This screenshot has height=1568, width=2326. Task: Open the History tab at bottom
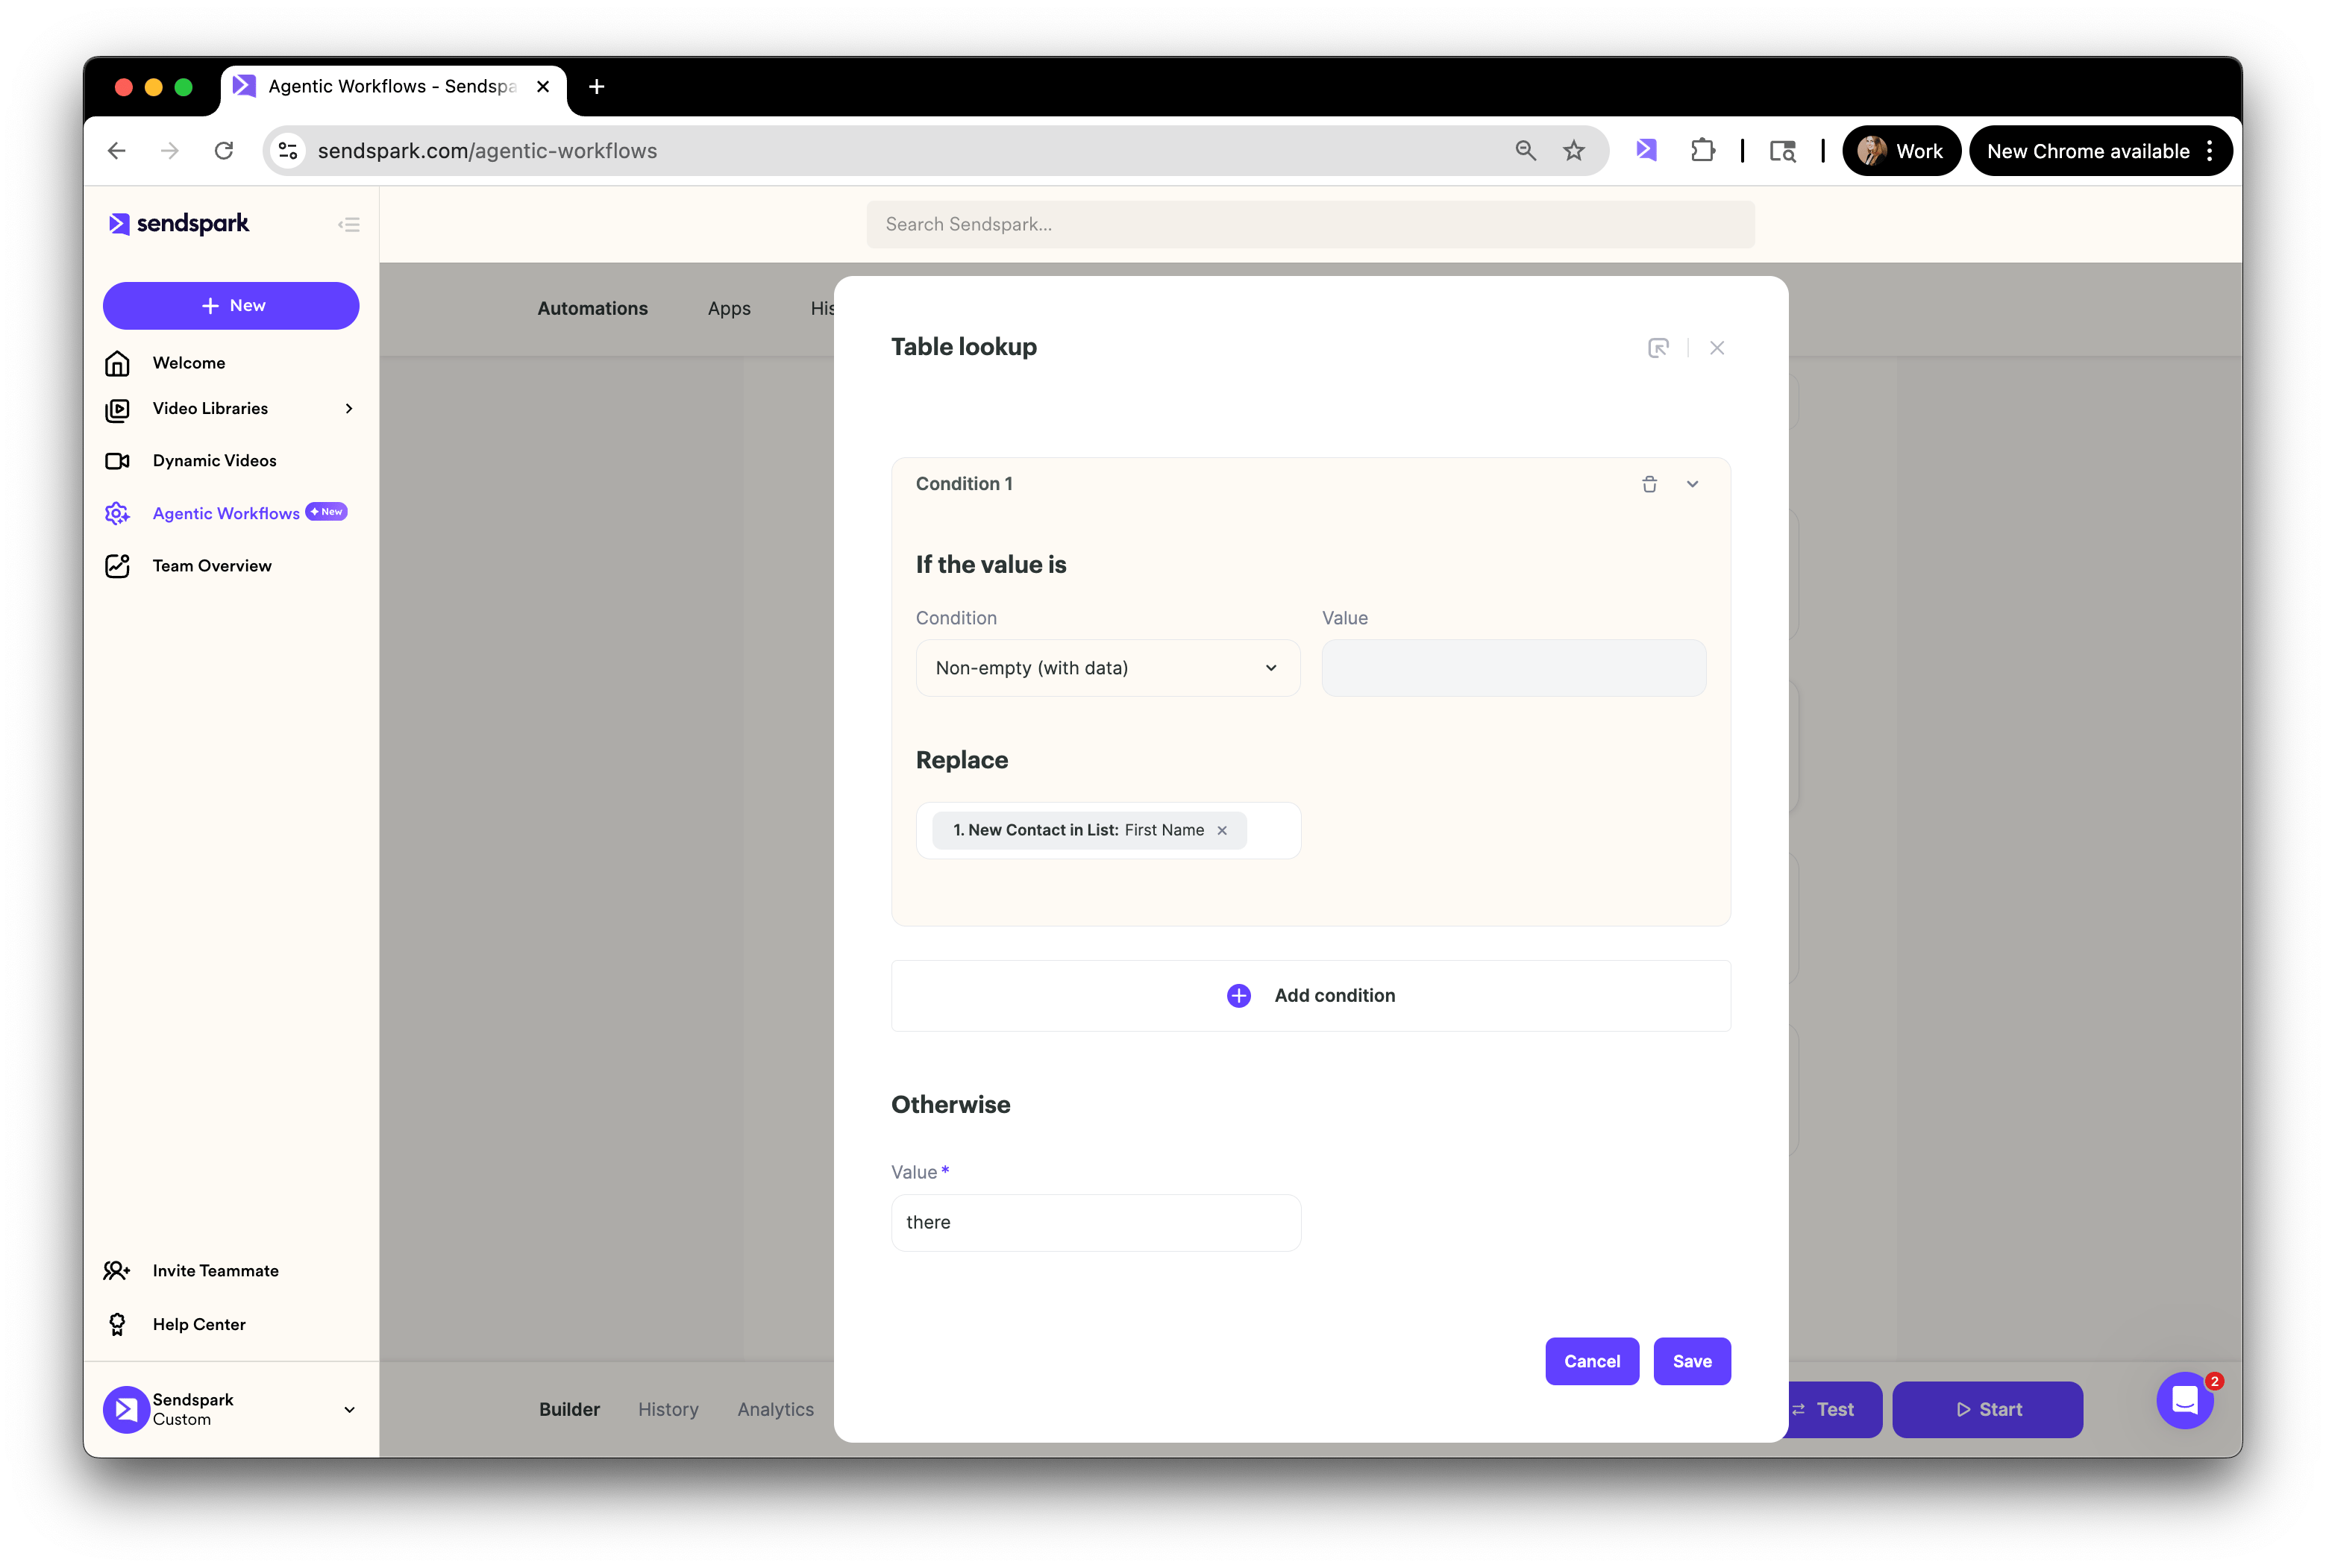pyautogui.click(x=668, y=1409)
